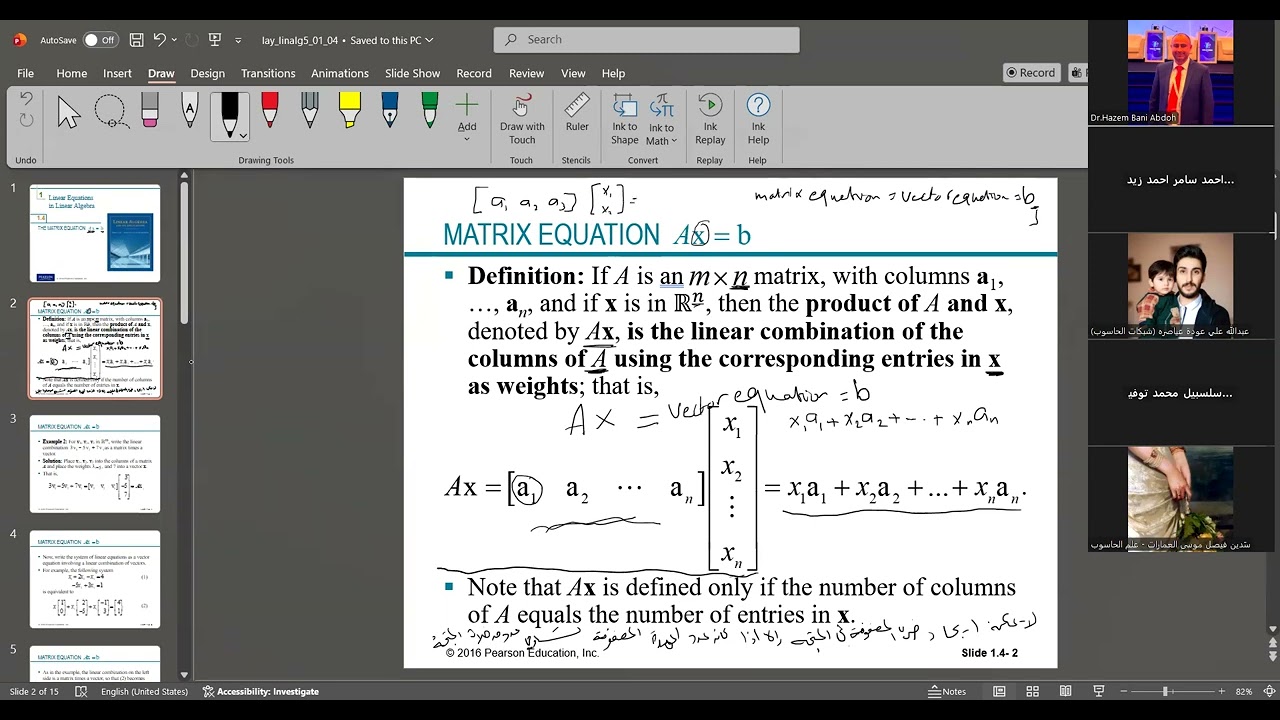Click the Notes button

(947, 691)
